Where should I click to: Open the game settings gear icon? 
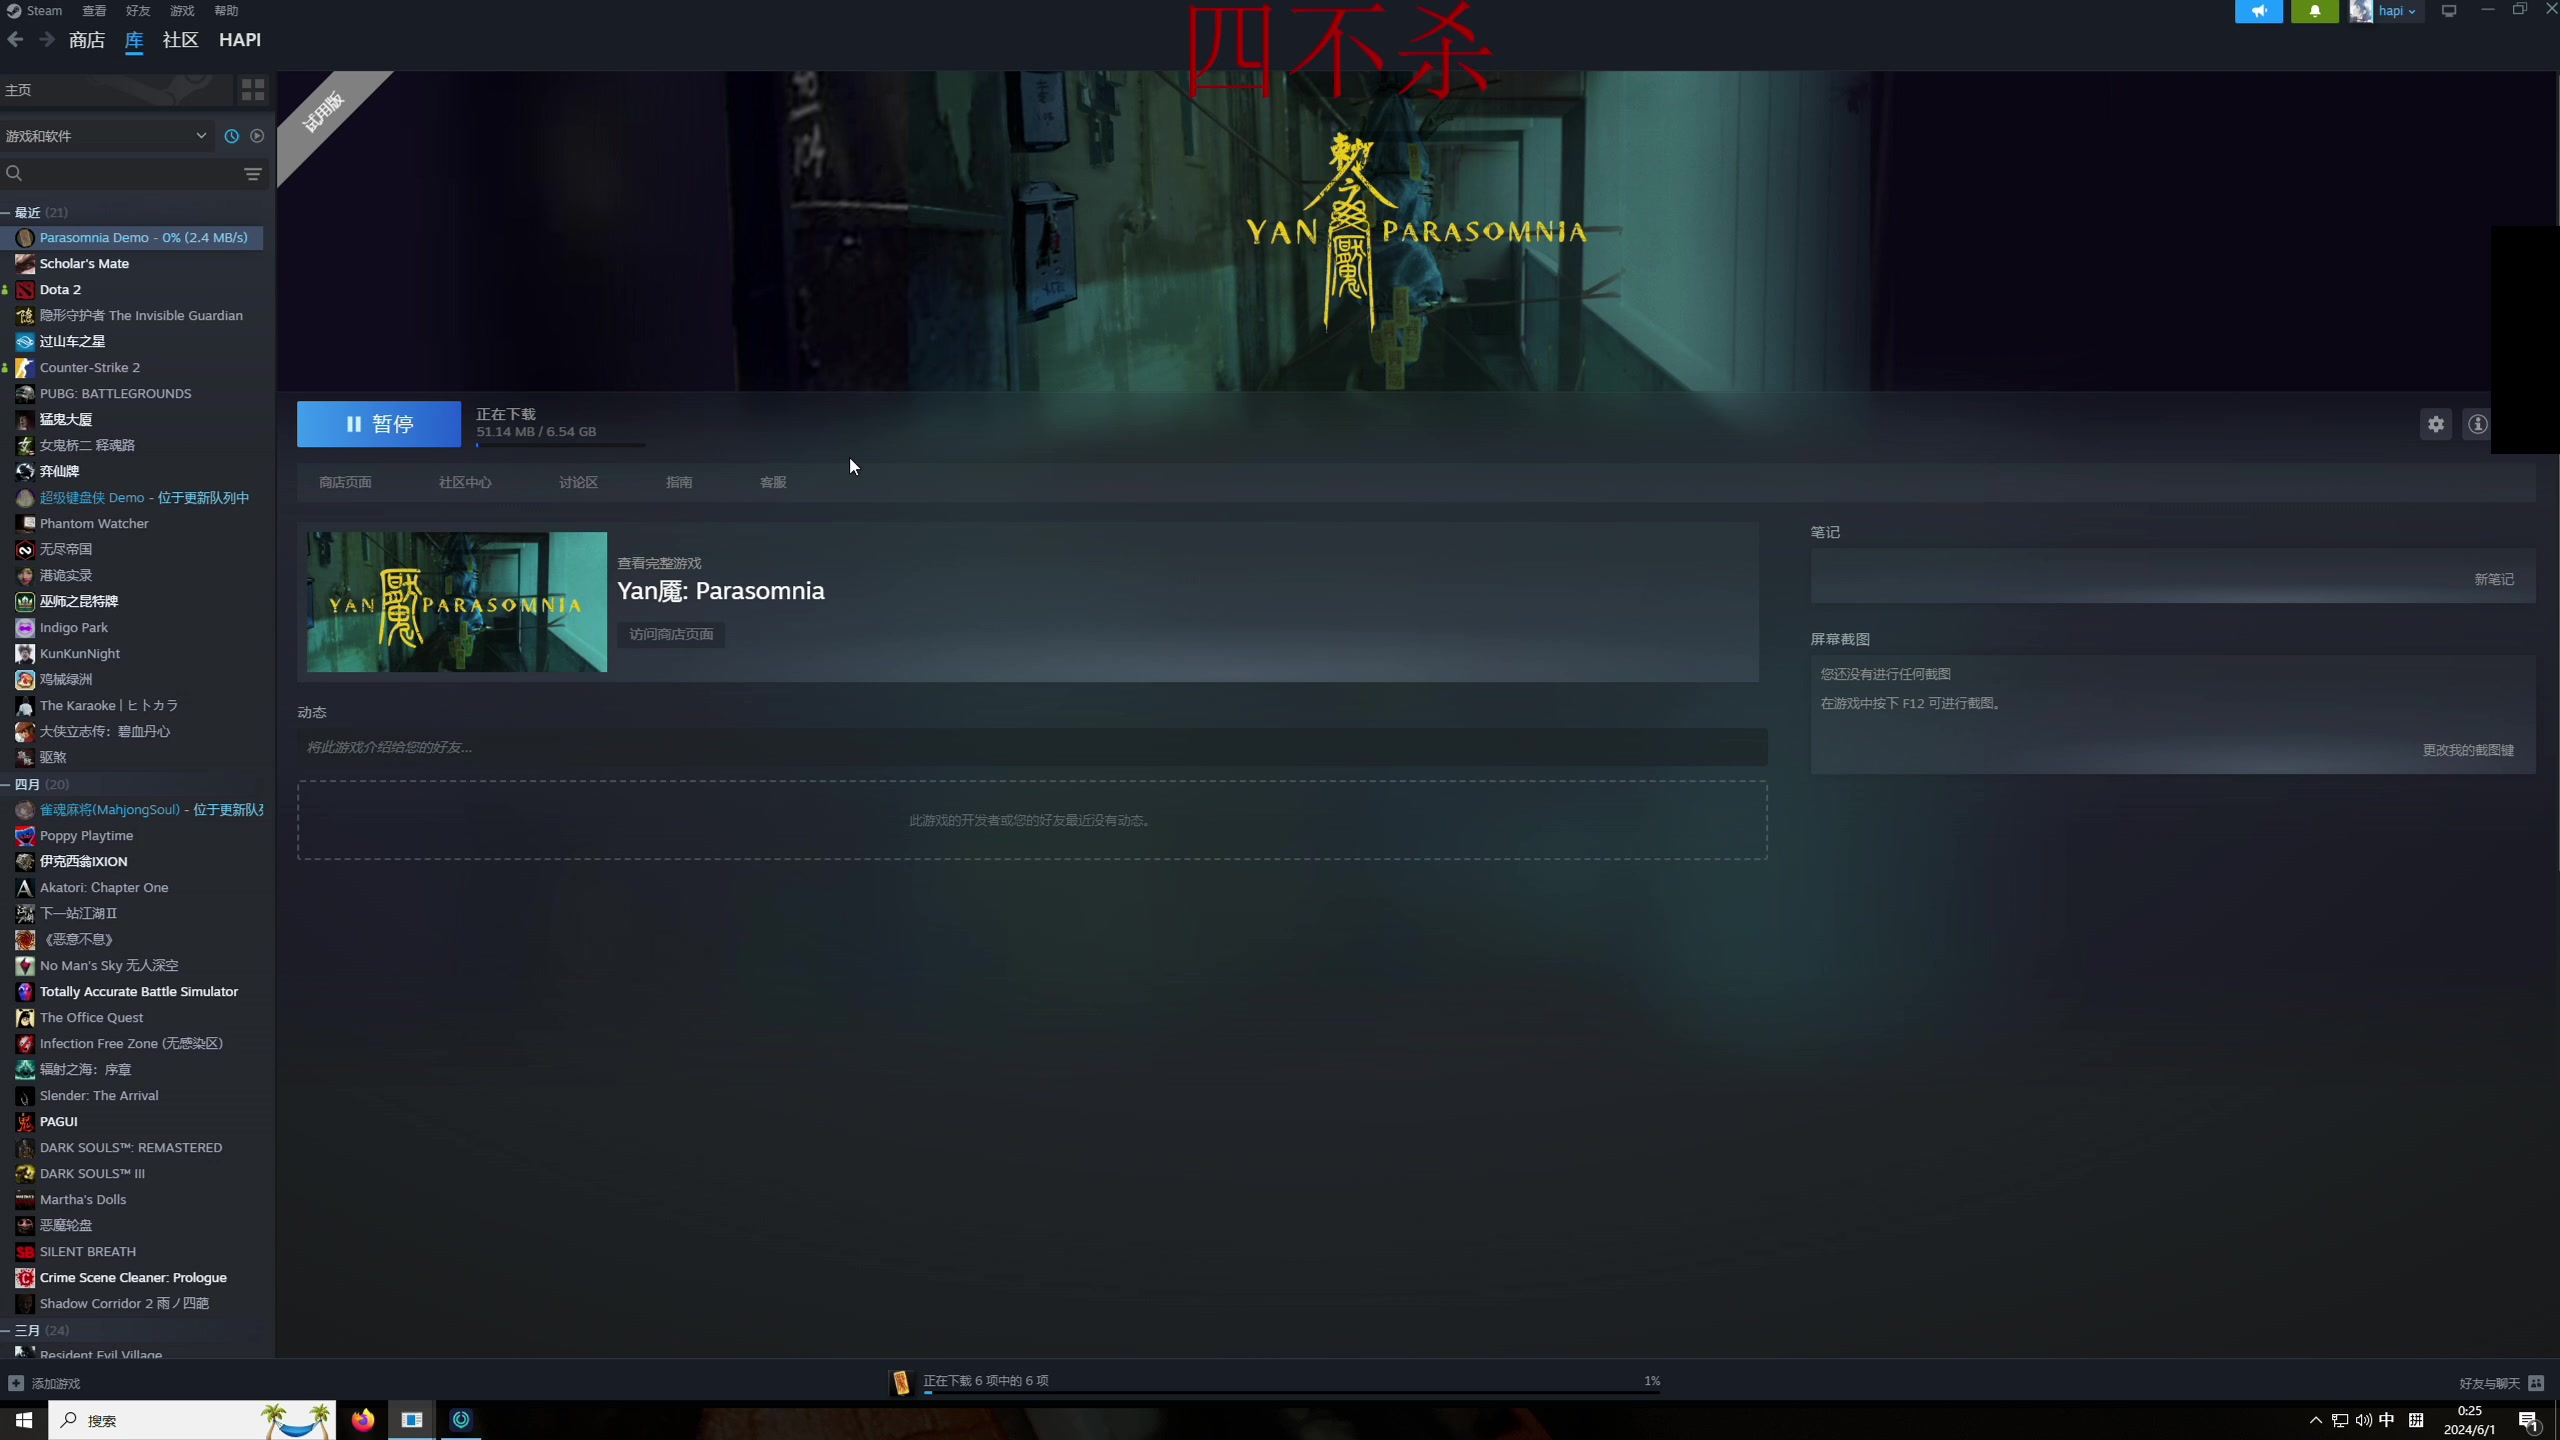click(2435, 424)
